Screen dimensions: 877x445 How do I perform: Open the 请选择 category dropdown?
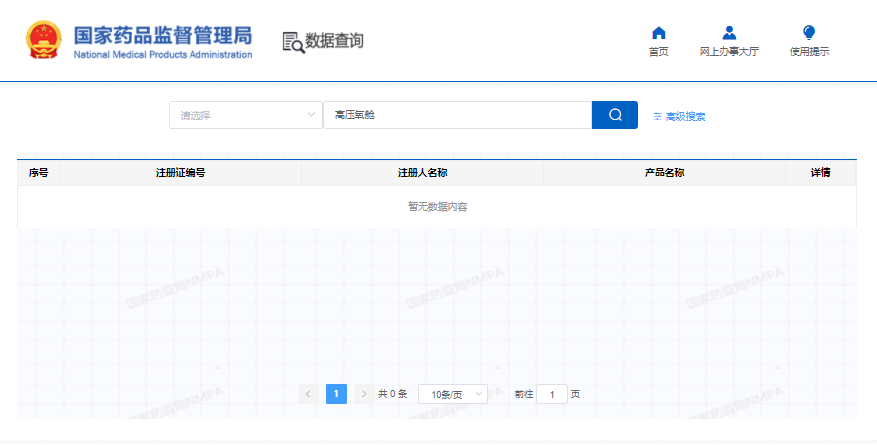click(246, 115)
